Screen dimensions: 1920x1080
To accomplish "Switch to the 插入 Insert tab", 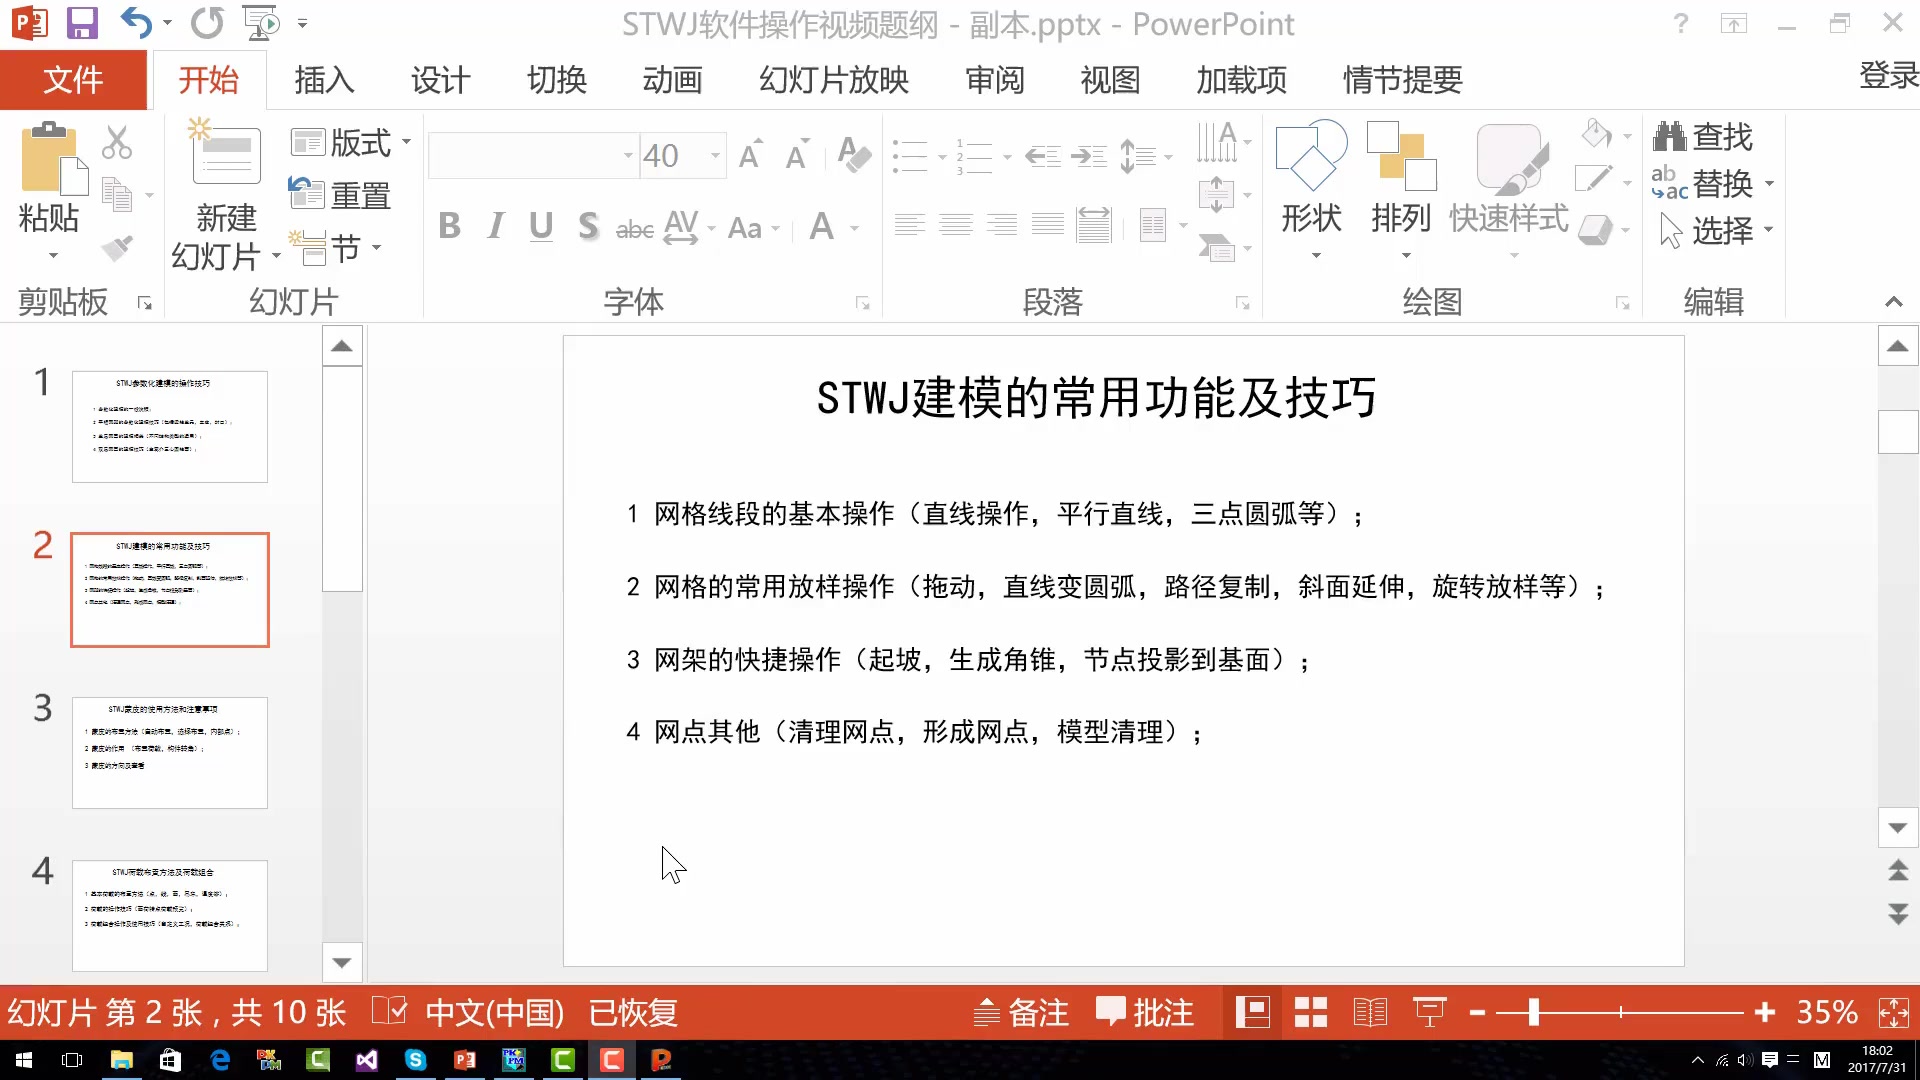I will pyautogui.click(x=324, y=80).
